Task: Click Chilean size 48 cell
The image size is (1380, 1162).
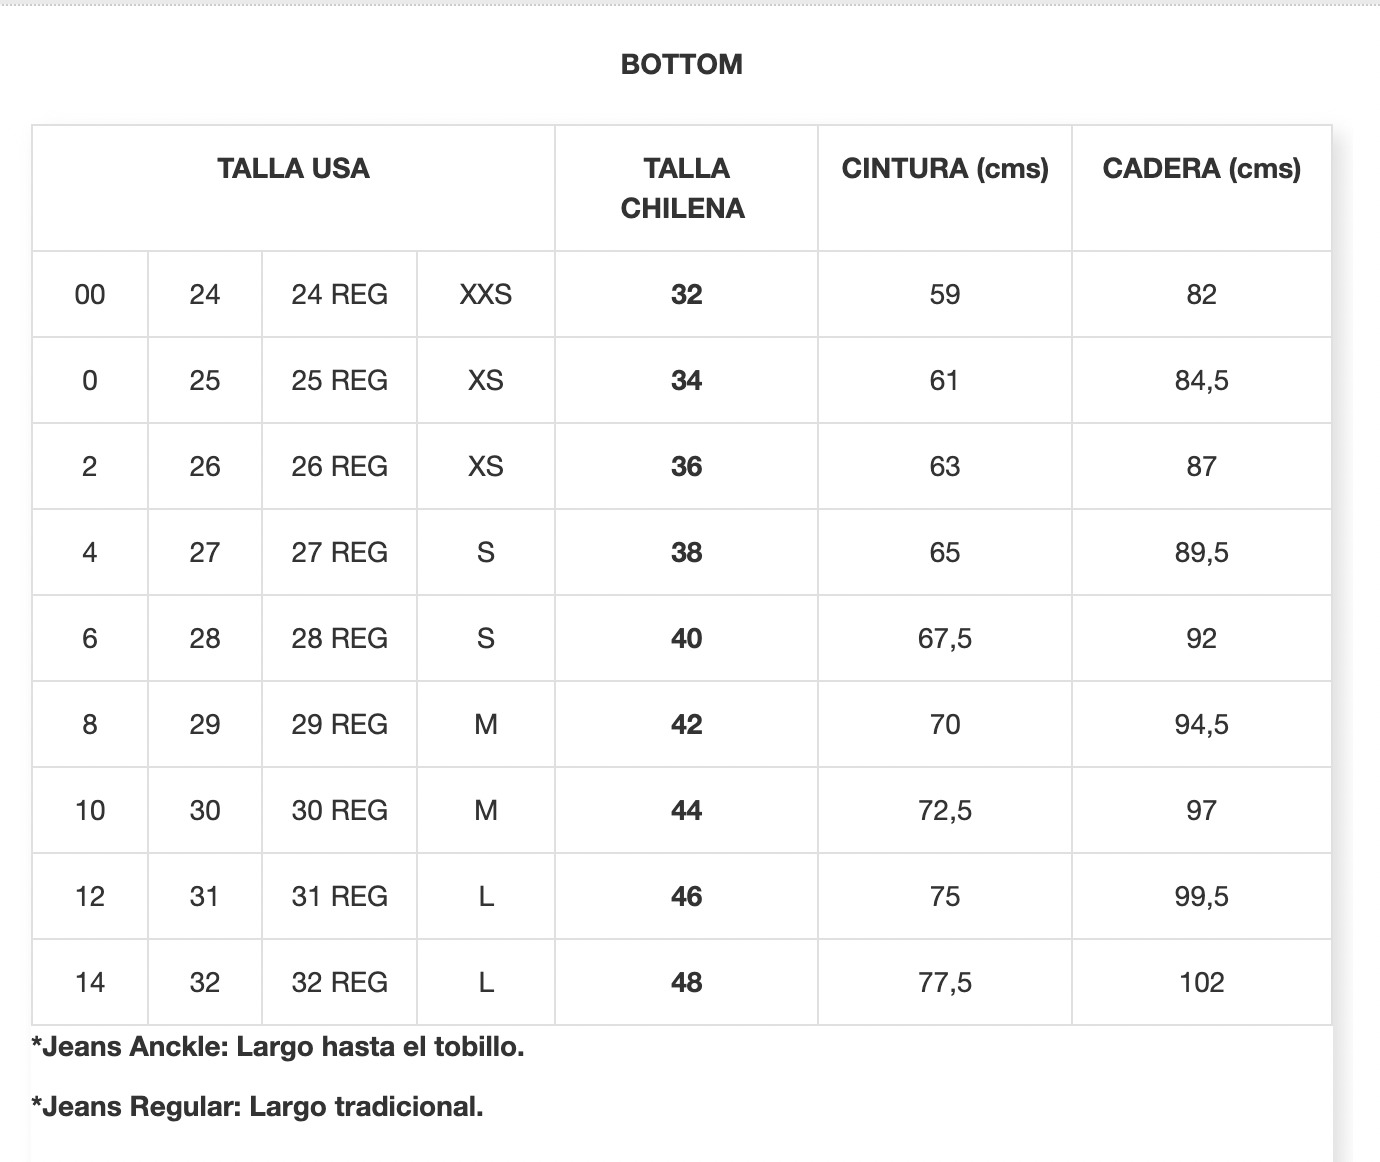Action: click(x=687, y=982)
